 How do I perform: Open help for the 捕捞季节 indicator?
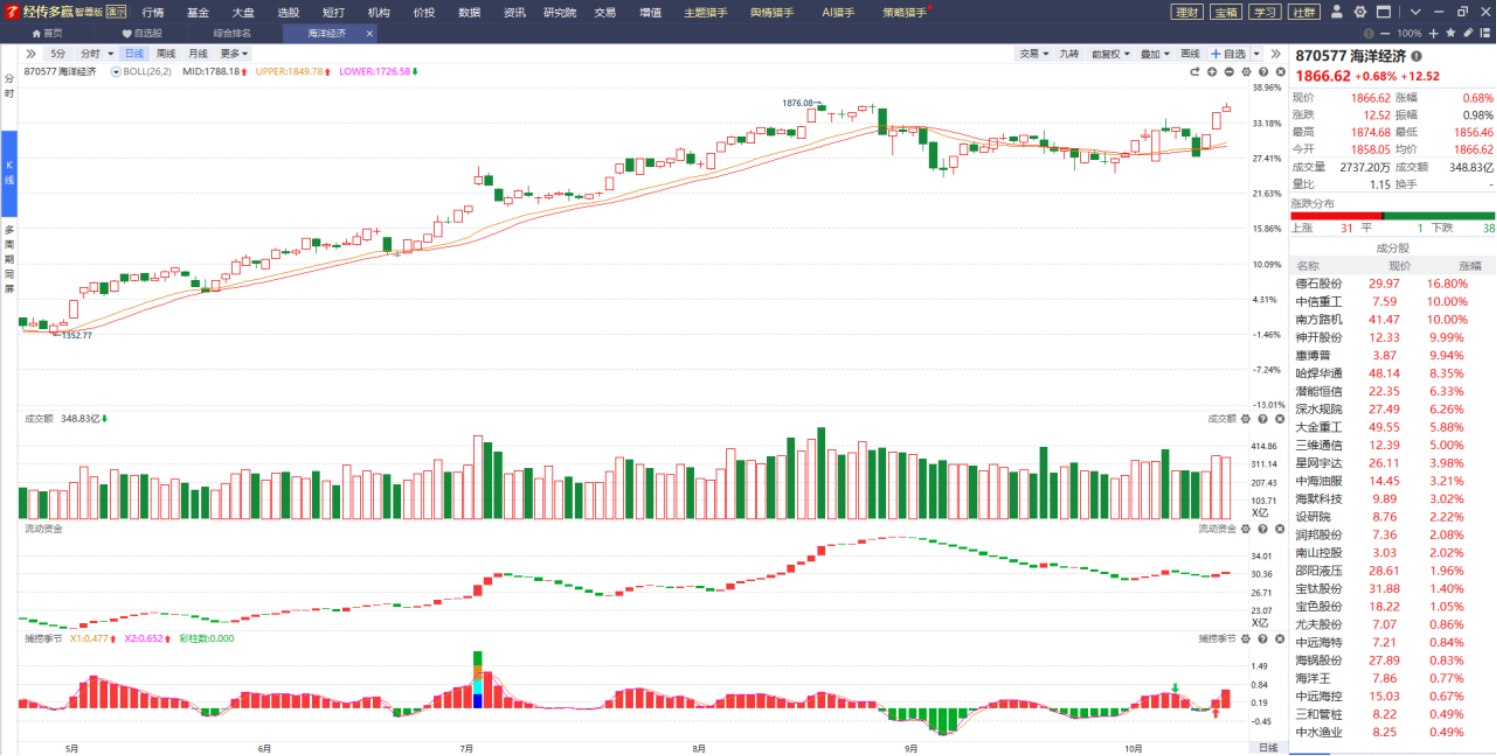tap(1263, 638)
